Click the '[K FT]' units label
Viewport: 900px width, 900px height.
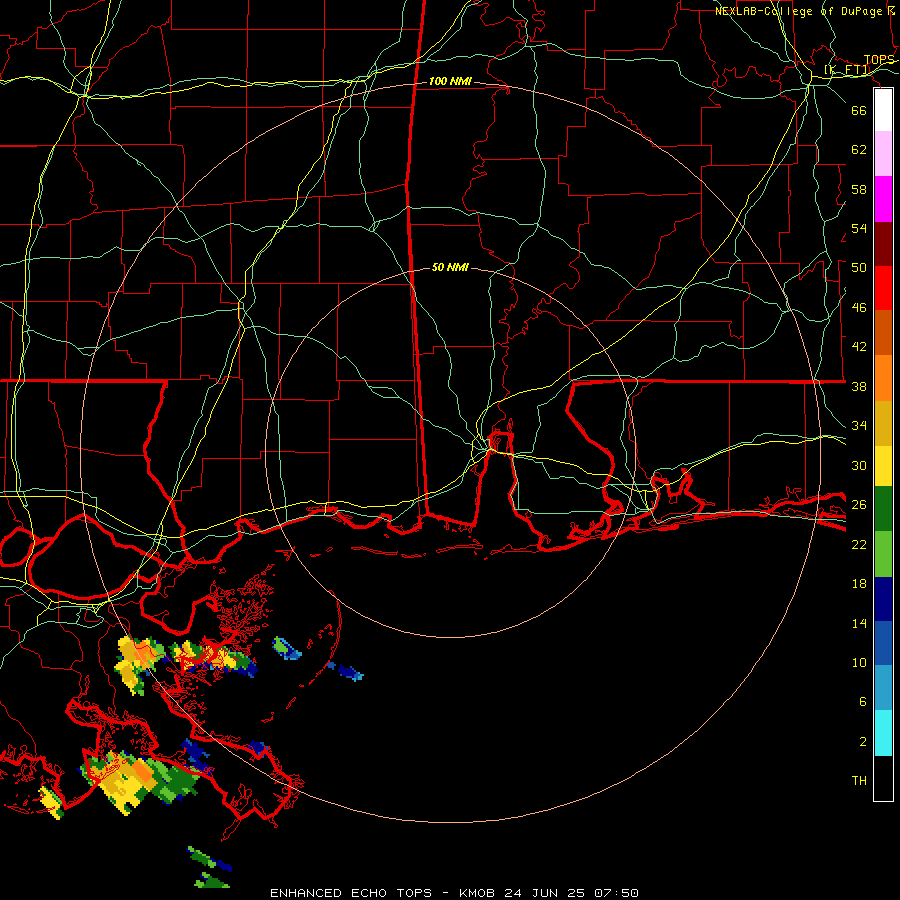847,70
